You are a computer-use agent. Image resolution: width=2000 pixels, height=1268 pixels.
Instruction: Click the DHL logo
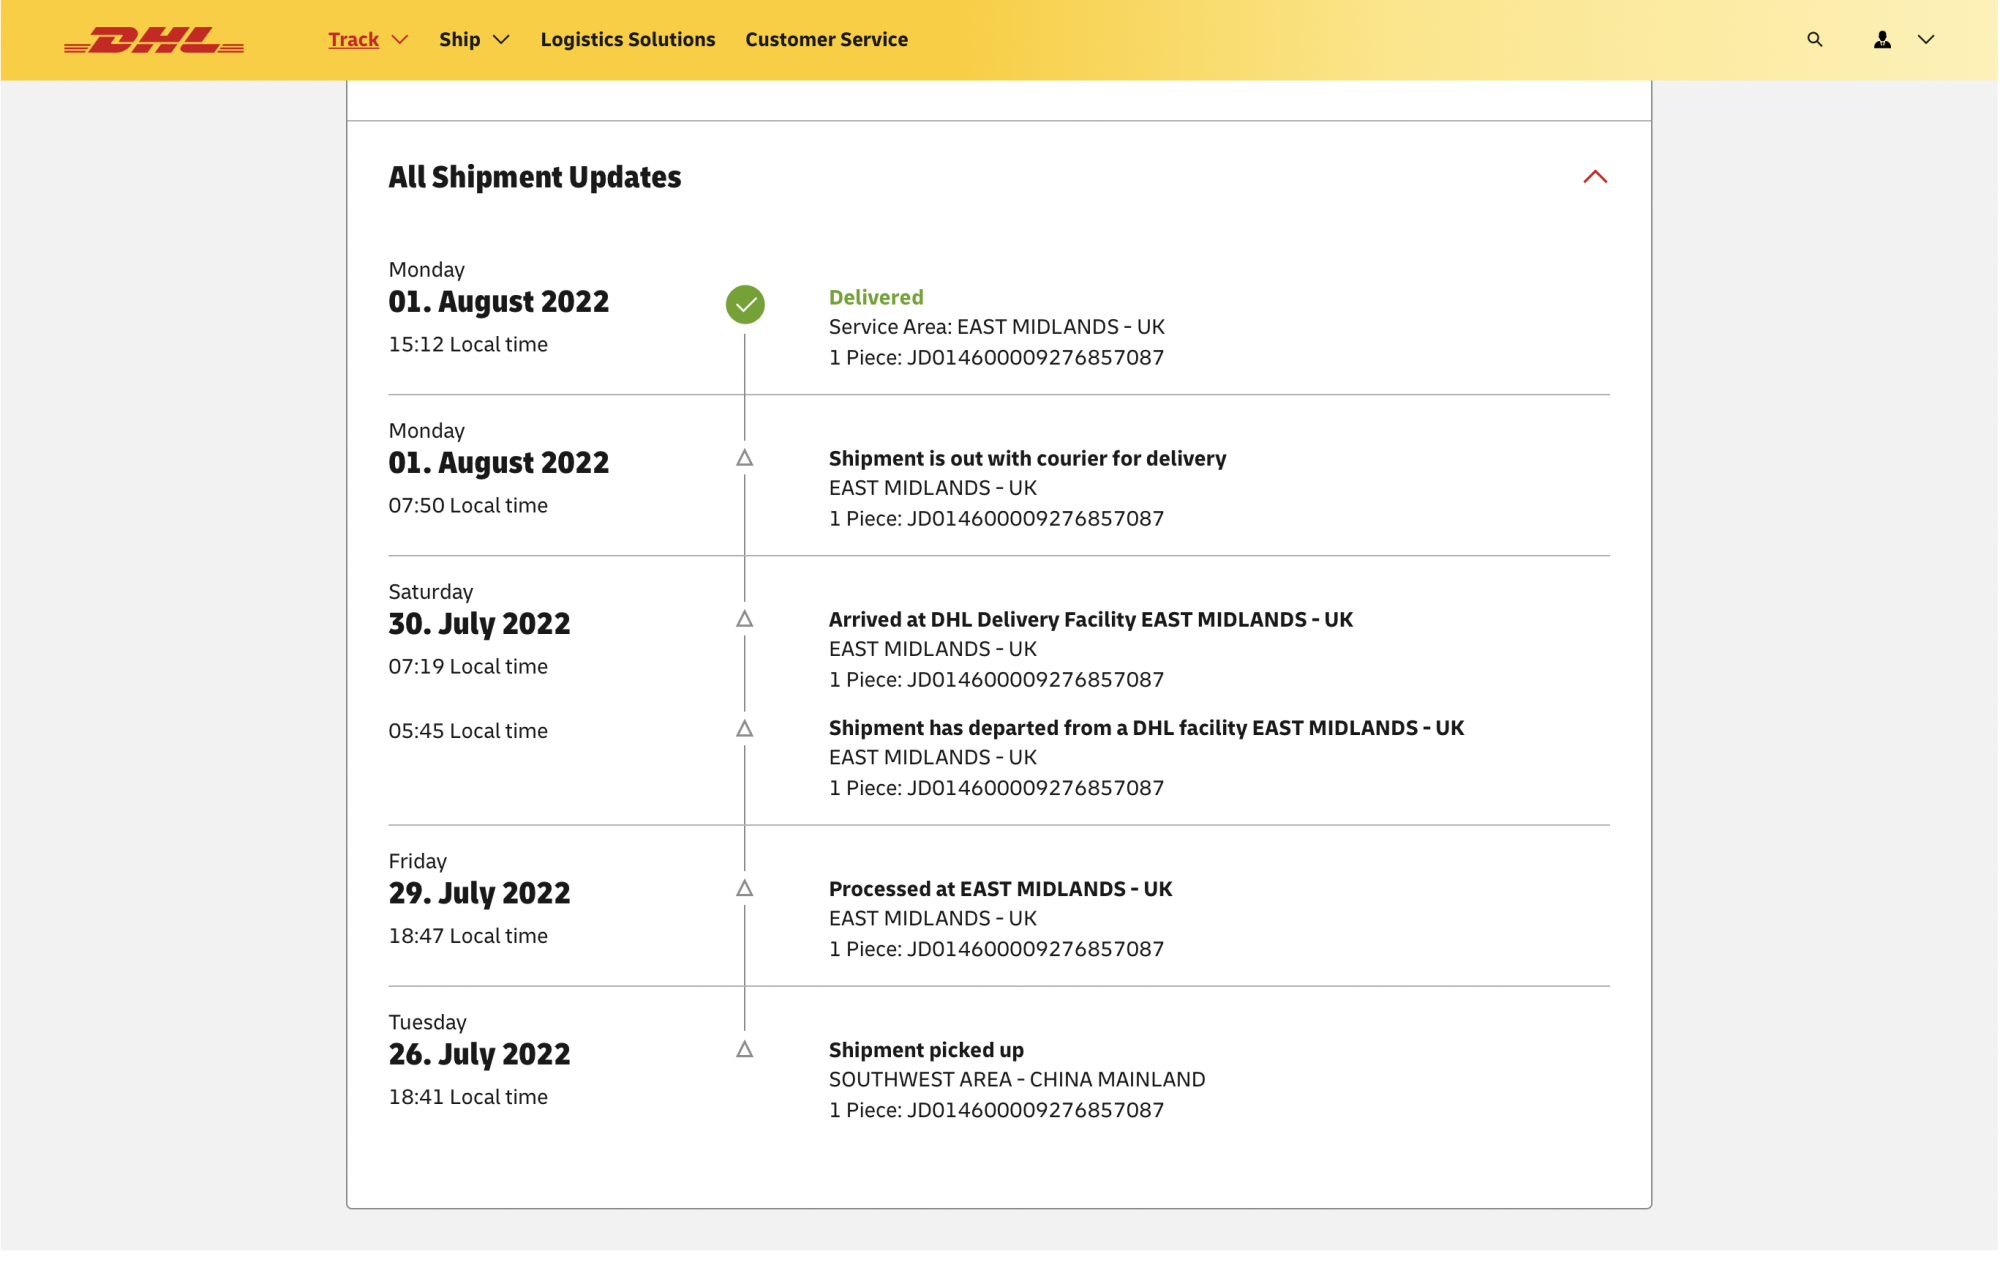click(154, 40)
